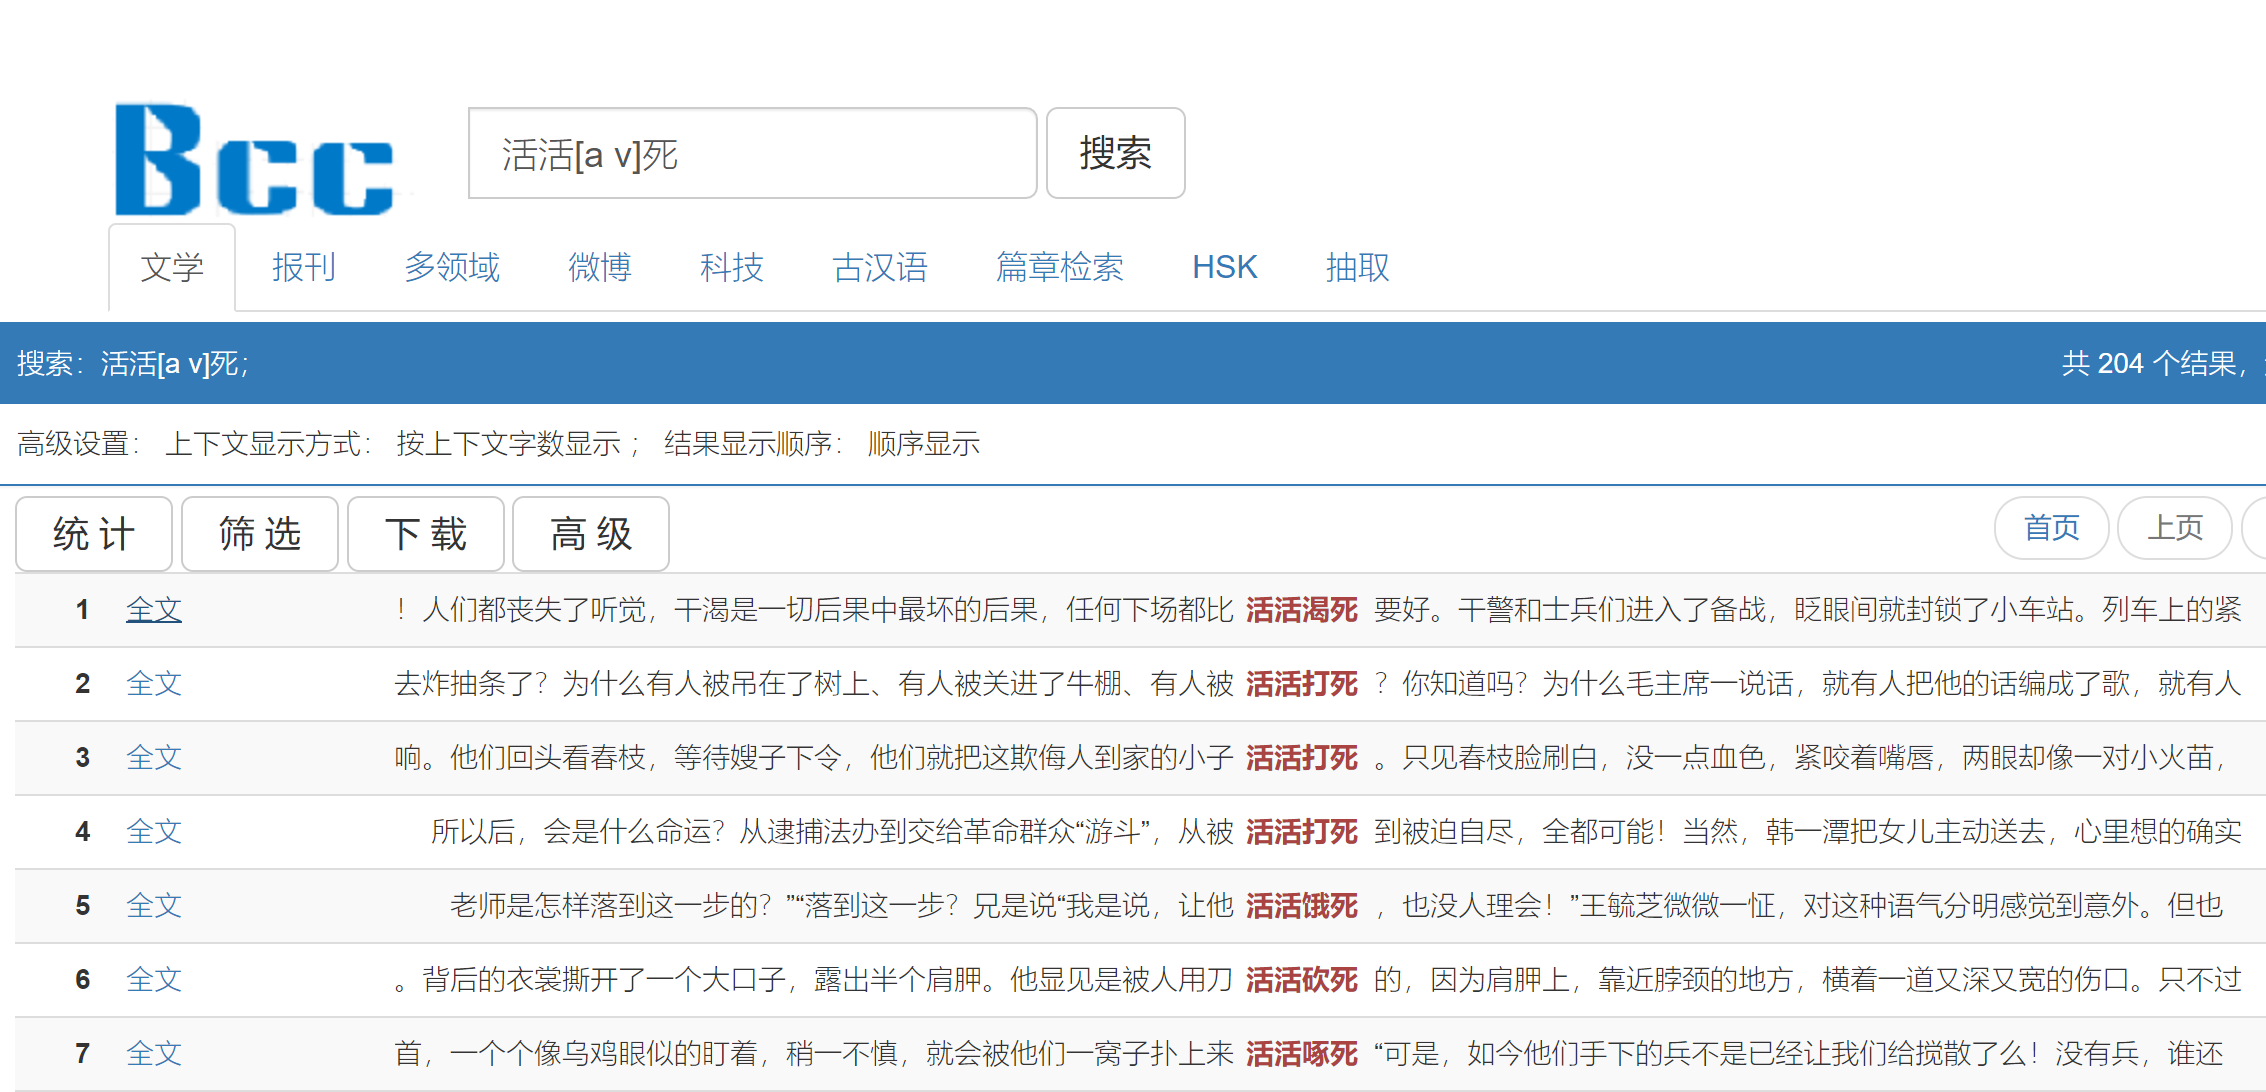
Task: Select the 抽取 tab
Action: coord(1357,267)
